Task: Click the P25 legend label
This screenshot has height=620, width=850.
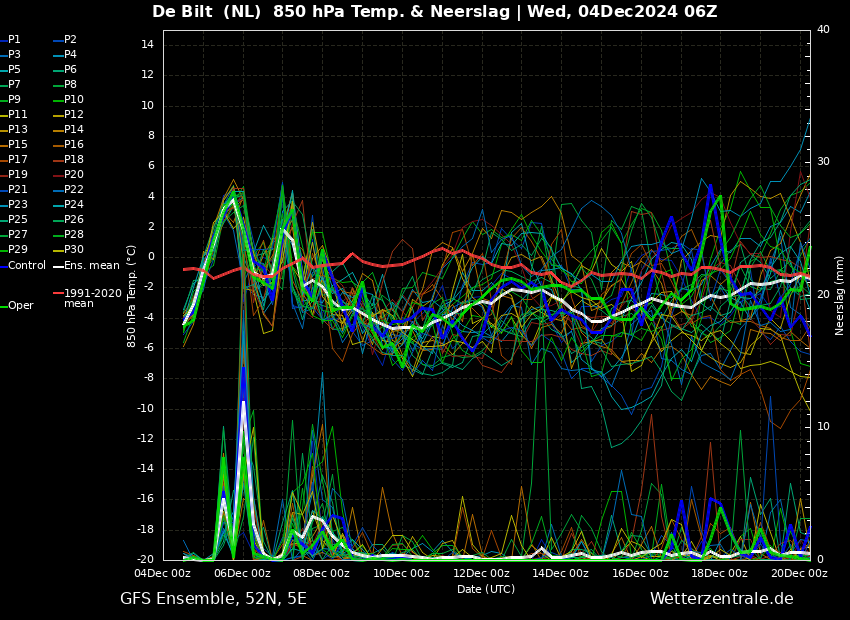Action: [18, 220]
